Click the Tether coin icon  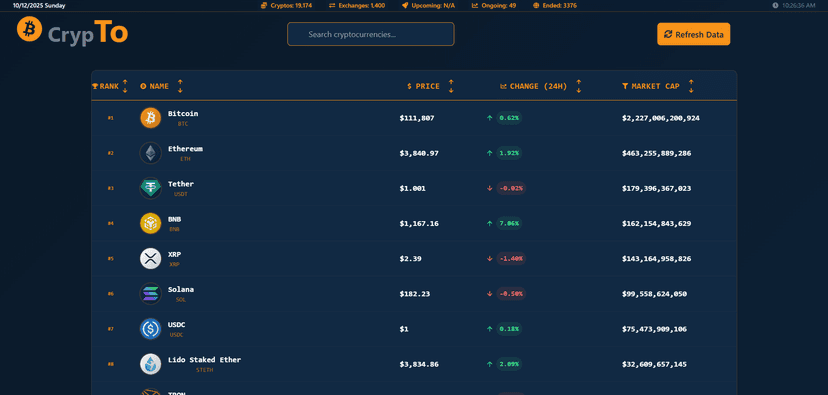150,188
